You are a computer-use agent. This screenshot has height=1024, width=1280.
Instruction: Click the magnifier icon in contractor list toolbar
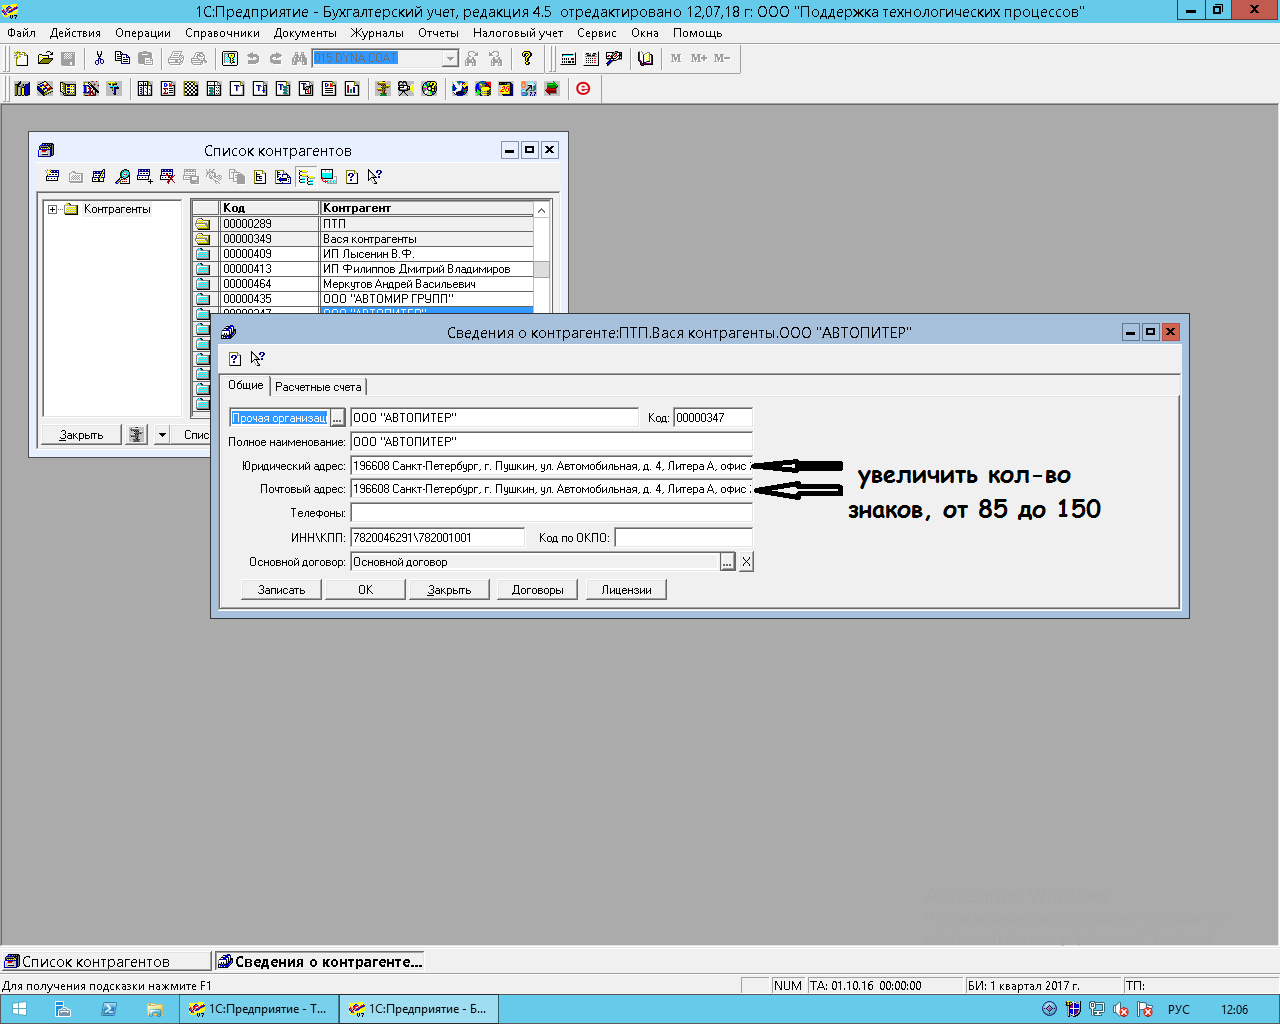tap(122, 177)
